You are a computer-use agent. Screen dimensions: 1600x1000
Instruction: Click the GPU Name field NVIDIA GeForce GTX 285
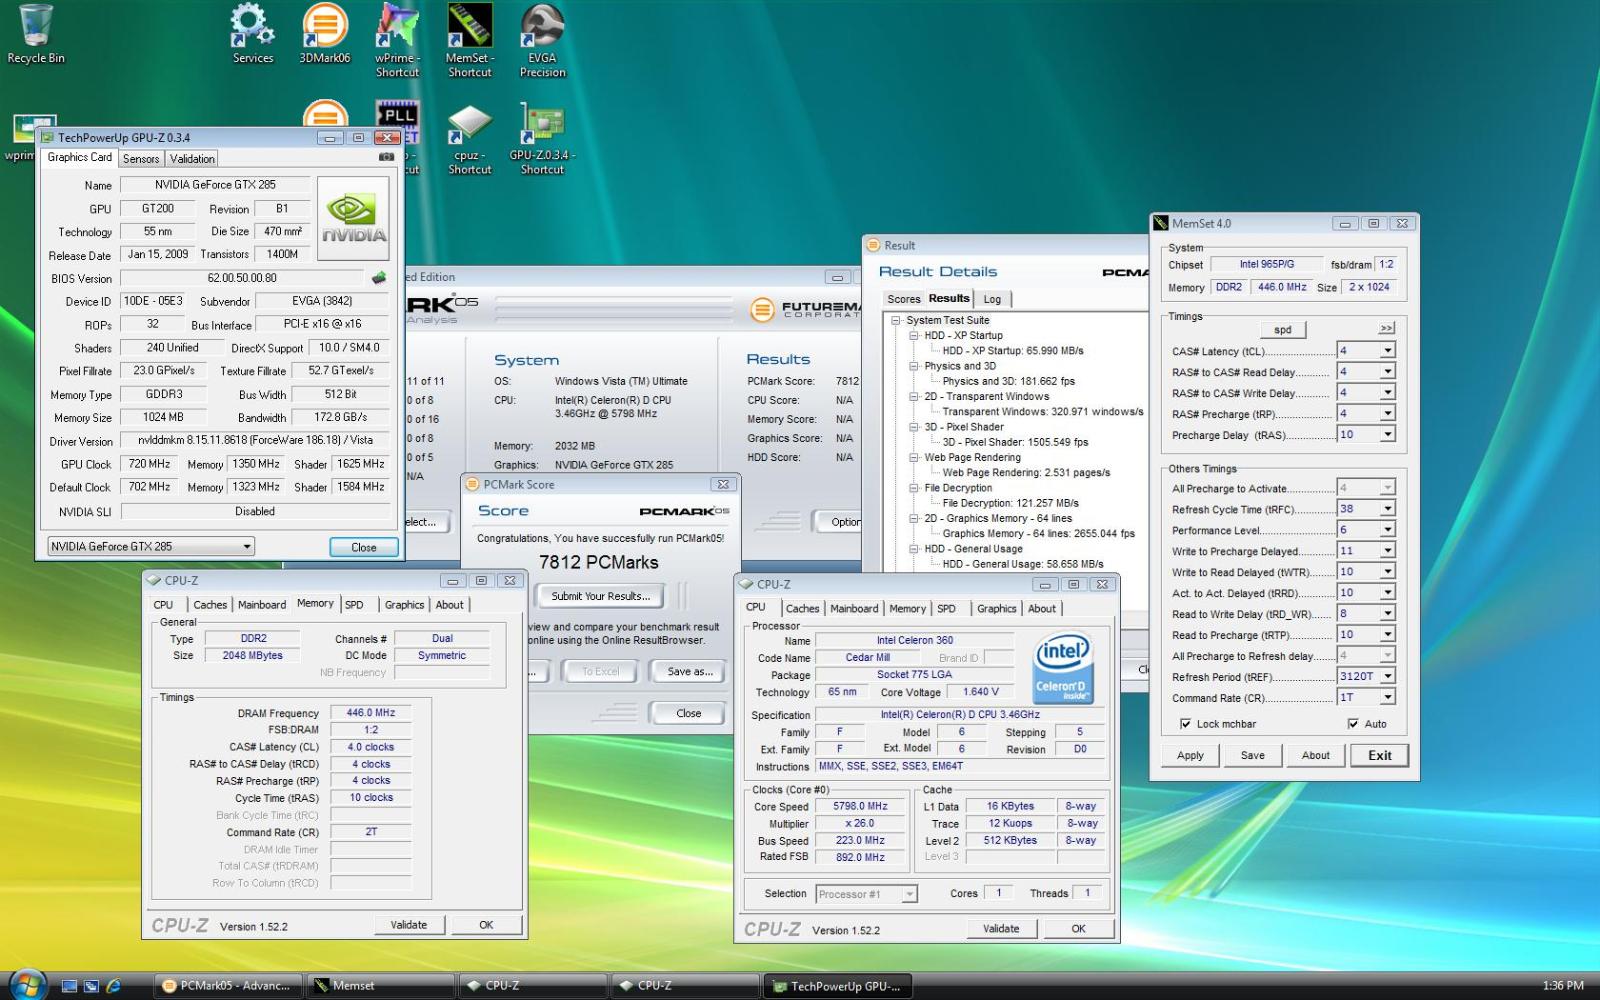[215, 185]
